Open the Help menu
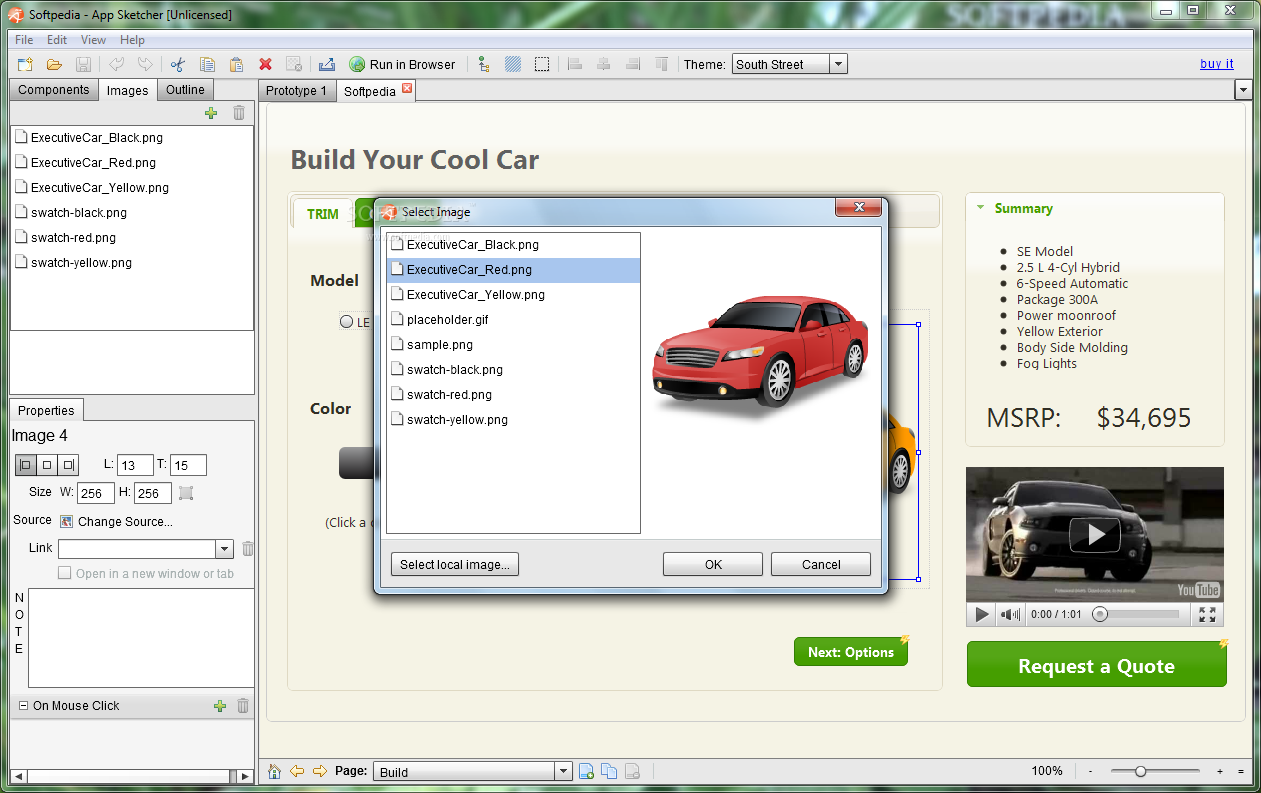Viewport: 1261px width, 793px height. 132,40
